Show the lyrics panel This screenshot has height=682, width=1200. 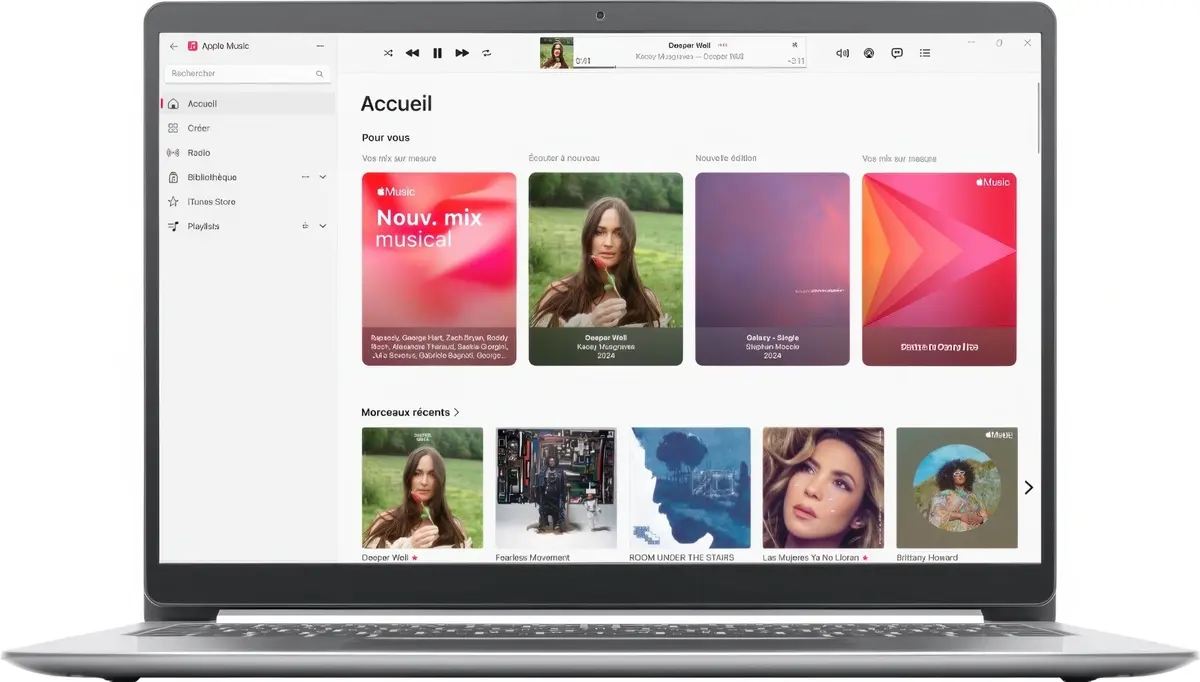897,53
